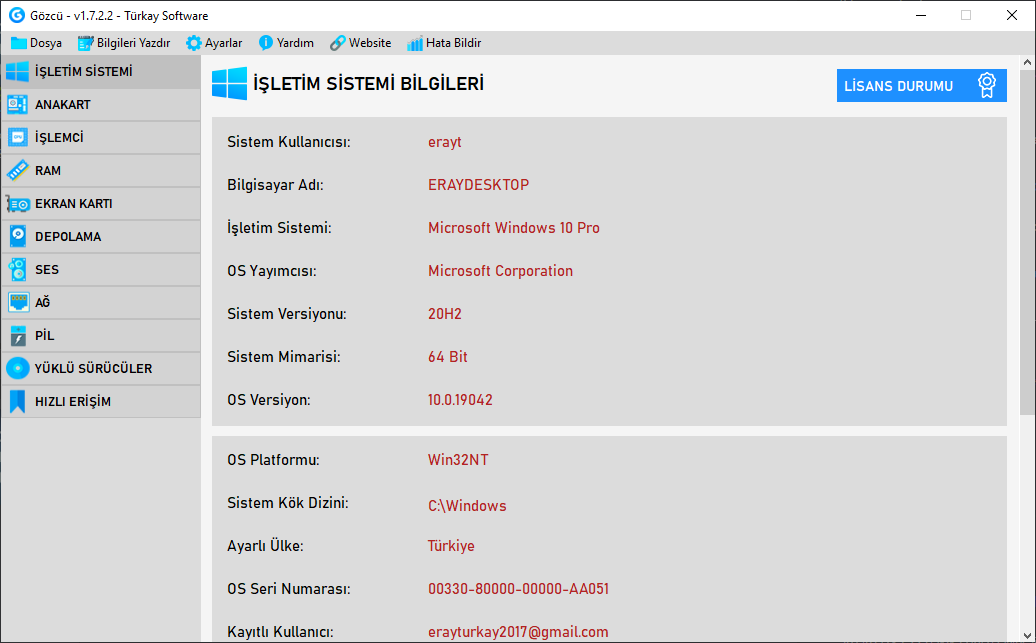The image size is (1036, 643).
Task: View the YÜKLÜ SÜRÜCÜLER section
Action: click(x=100, y=369)
